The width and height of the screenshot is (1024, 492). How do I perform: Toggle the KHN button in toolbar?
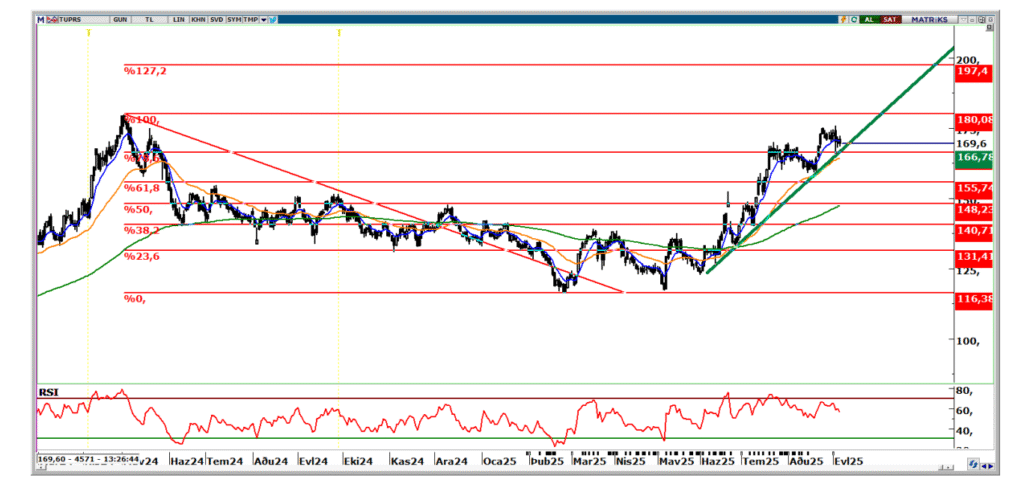point(196,19)
